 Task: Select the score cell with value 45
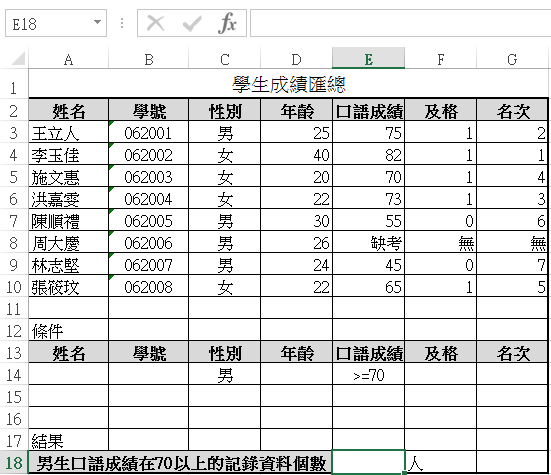[x=369, y=264]
